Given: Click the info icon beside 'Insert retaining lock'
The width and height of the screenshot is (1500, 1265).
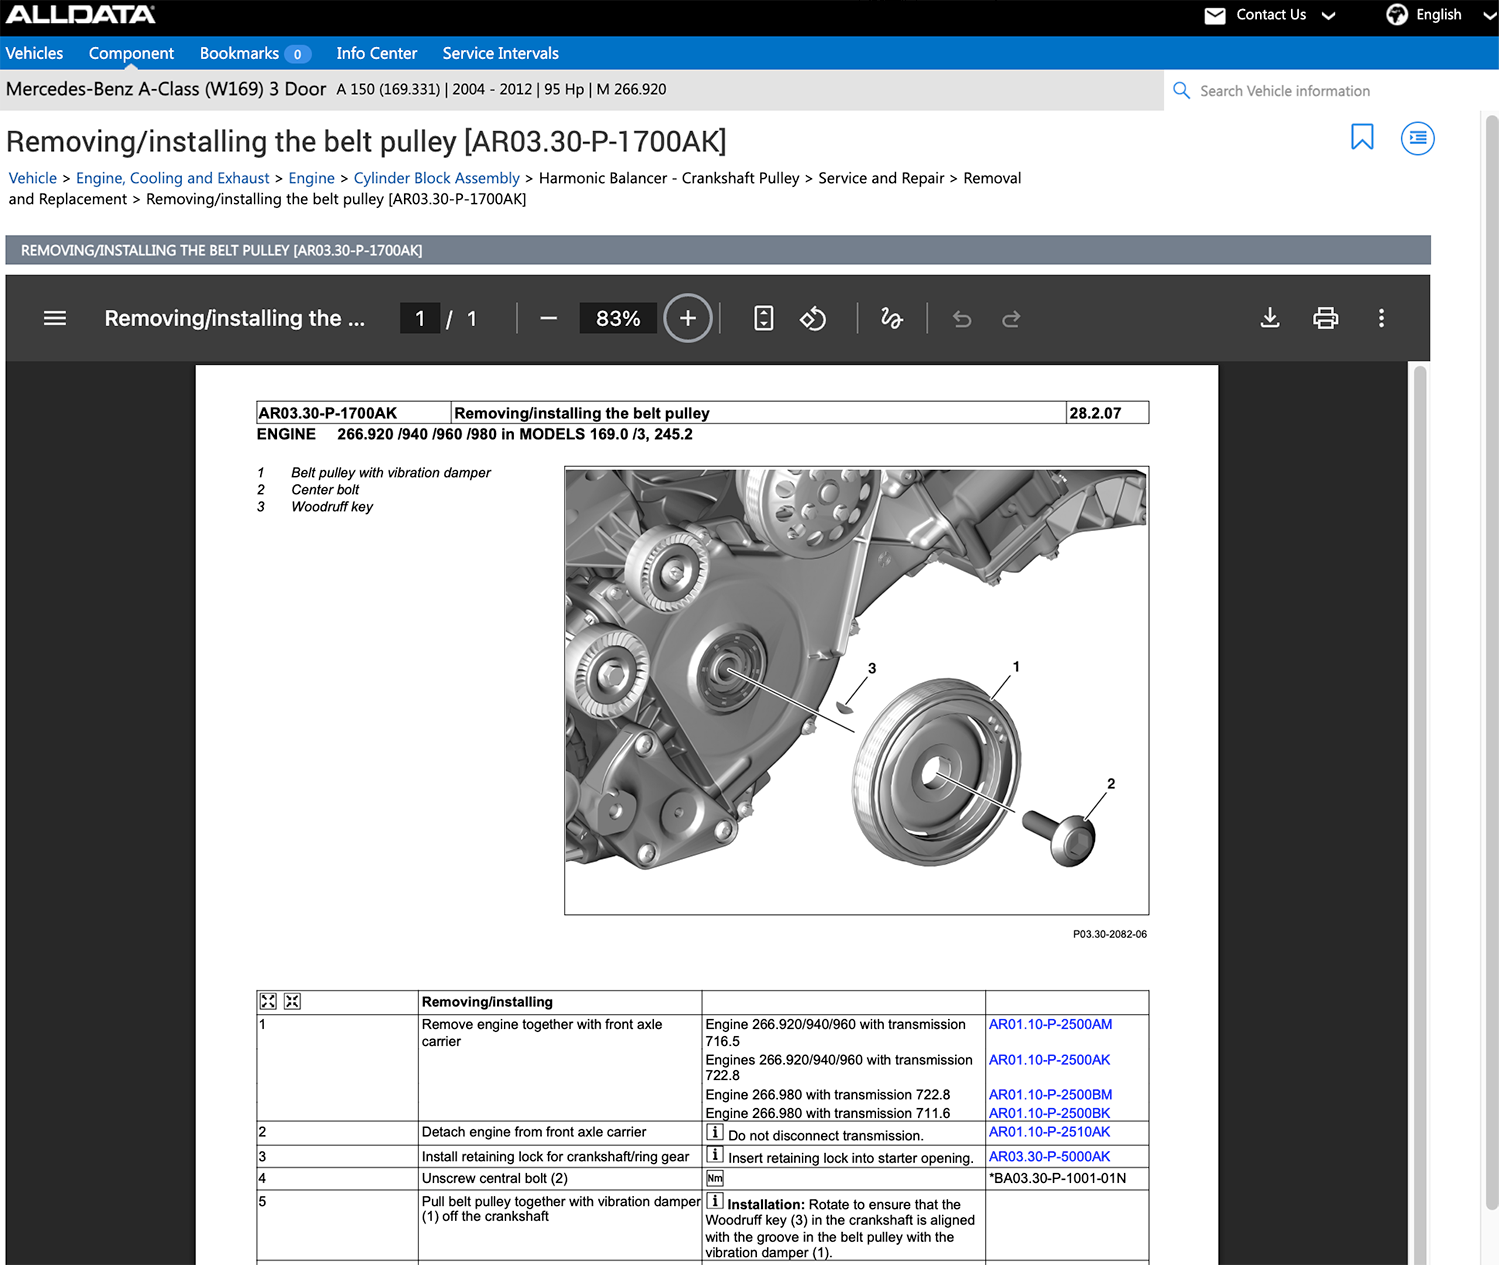Looking at the screenshot, I should click(715, 1154).
